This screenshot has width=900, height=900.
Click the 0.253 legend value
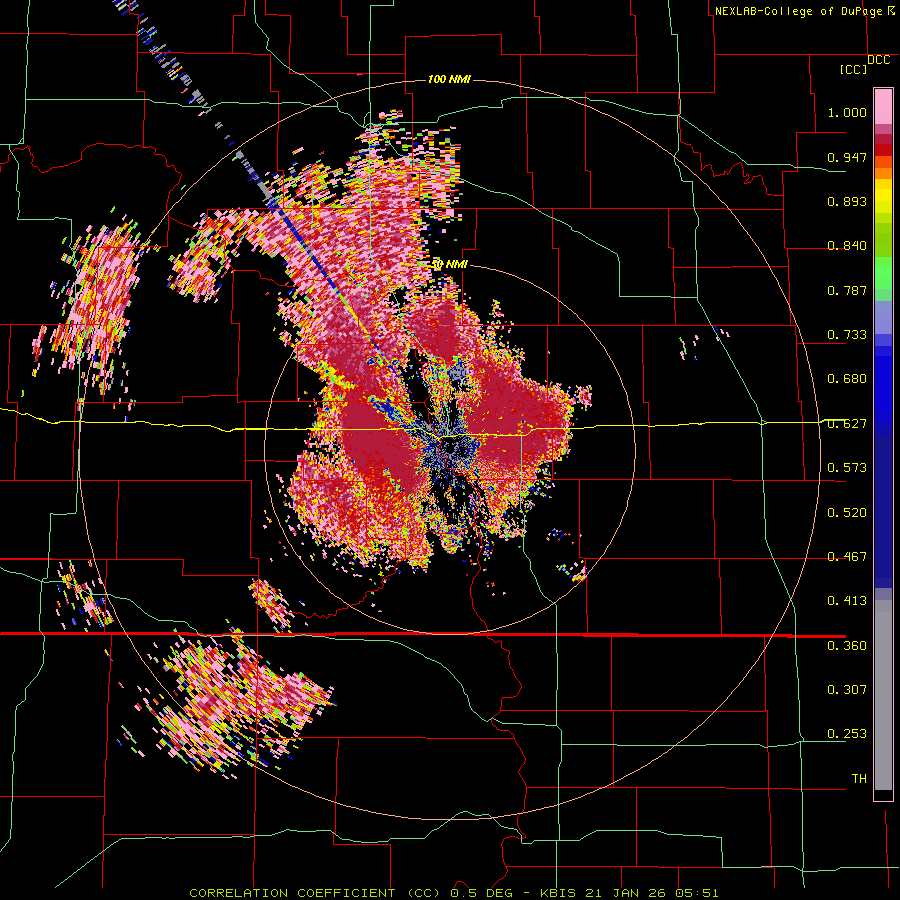(x=847, y=734)
